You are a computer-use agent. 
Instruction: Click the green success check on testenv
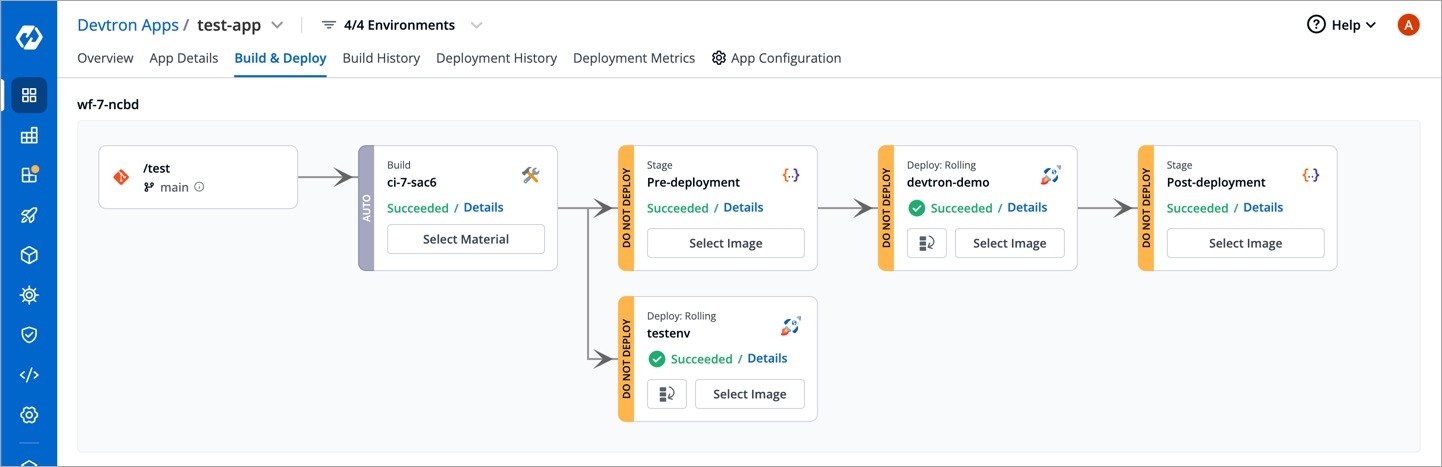[x=656, y=359]
